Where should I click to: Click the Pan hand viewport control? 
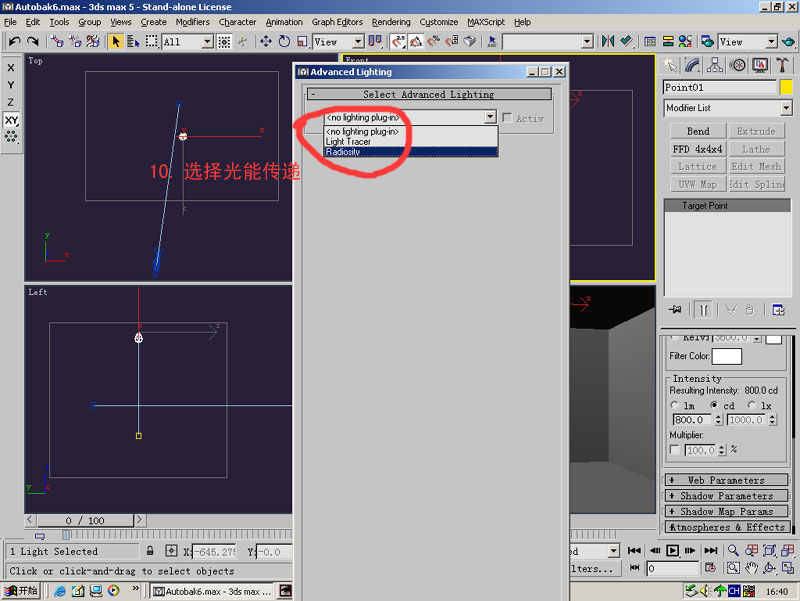751,568
